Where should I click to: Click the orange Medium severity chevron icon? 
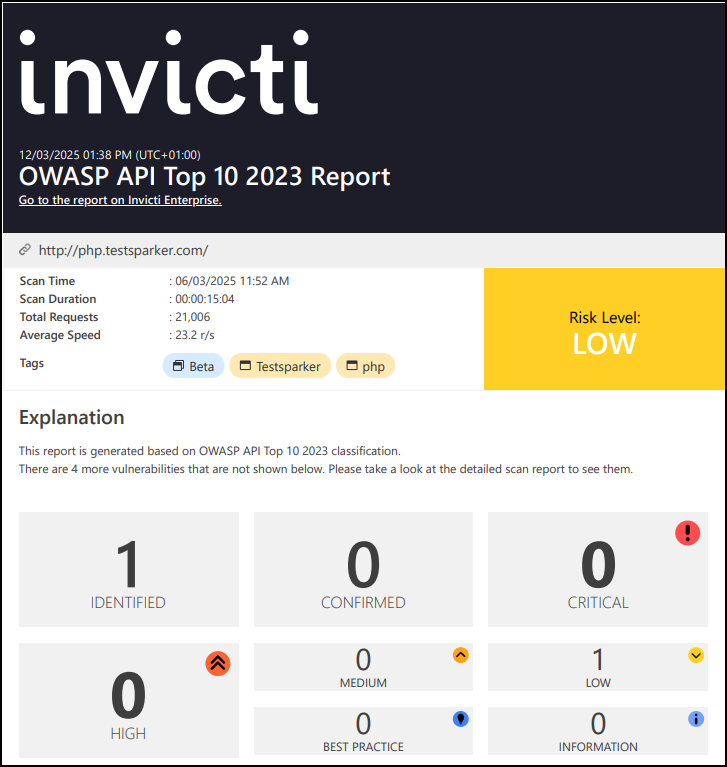tap(460, 655)
